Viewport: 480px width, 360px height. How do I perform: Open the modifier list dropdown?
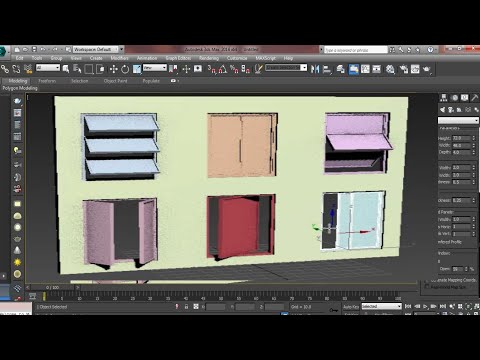pyautogui.click(x=458, y=120)
